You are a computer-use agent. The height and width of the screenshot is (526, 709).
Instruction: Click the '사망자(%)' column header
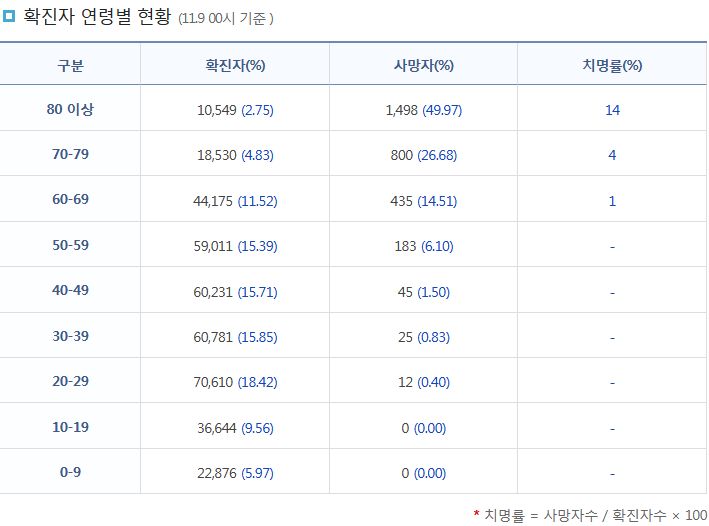[x=424, y=66]
